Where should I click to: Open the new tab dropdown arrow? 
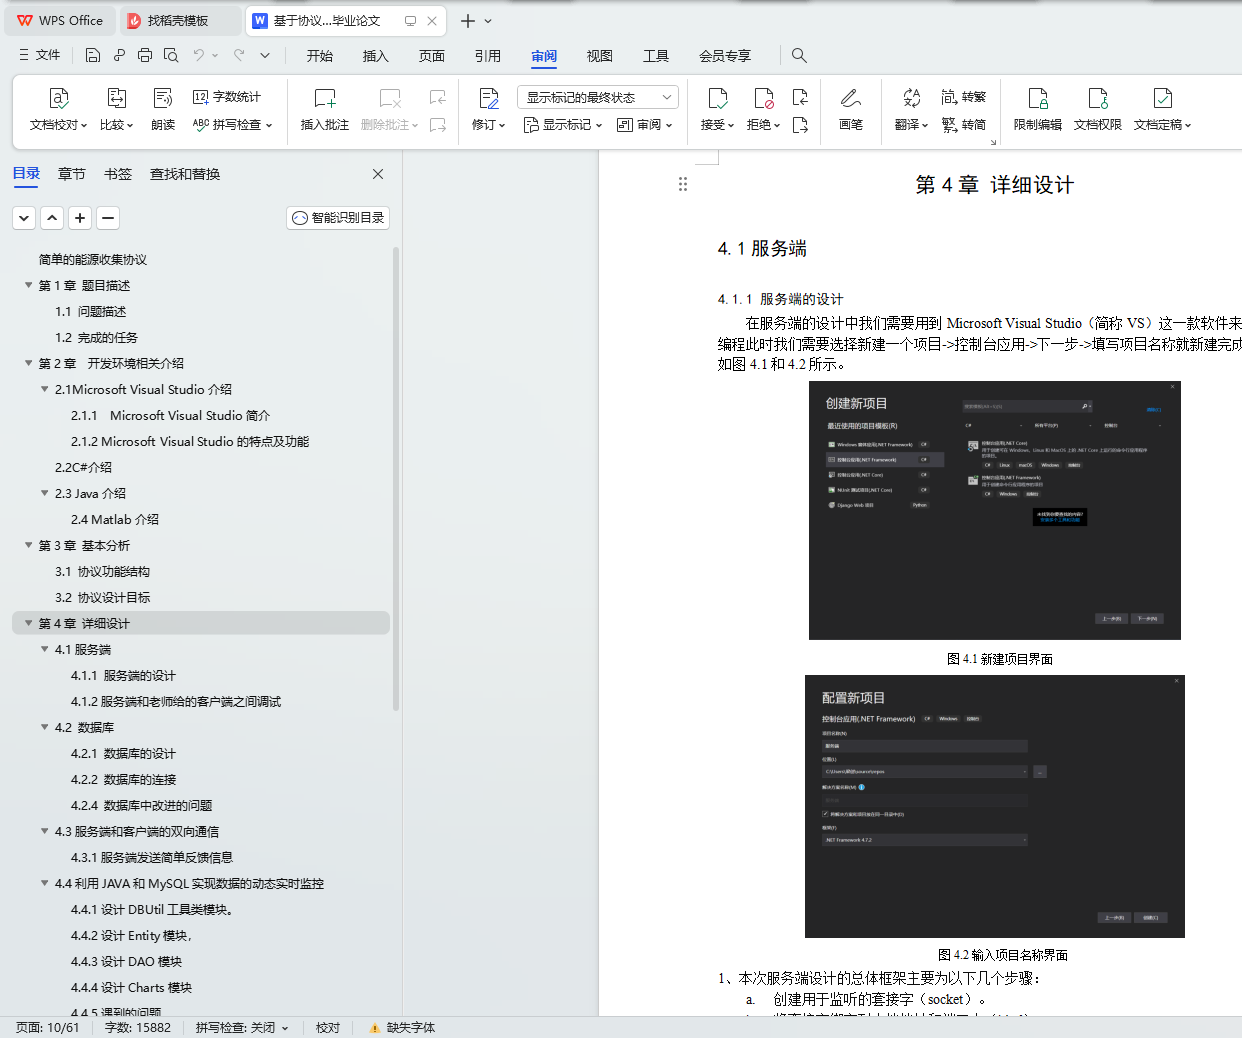coord(488,21)
